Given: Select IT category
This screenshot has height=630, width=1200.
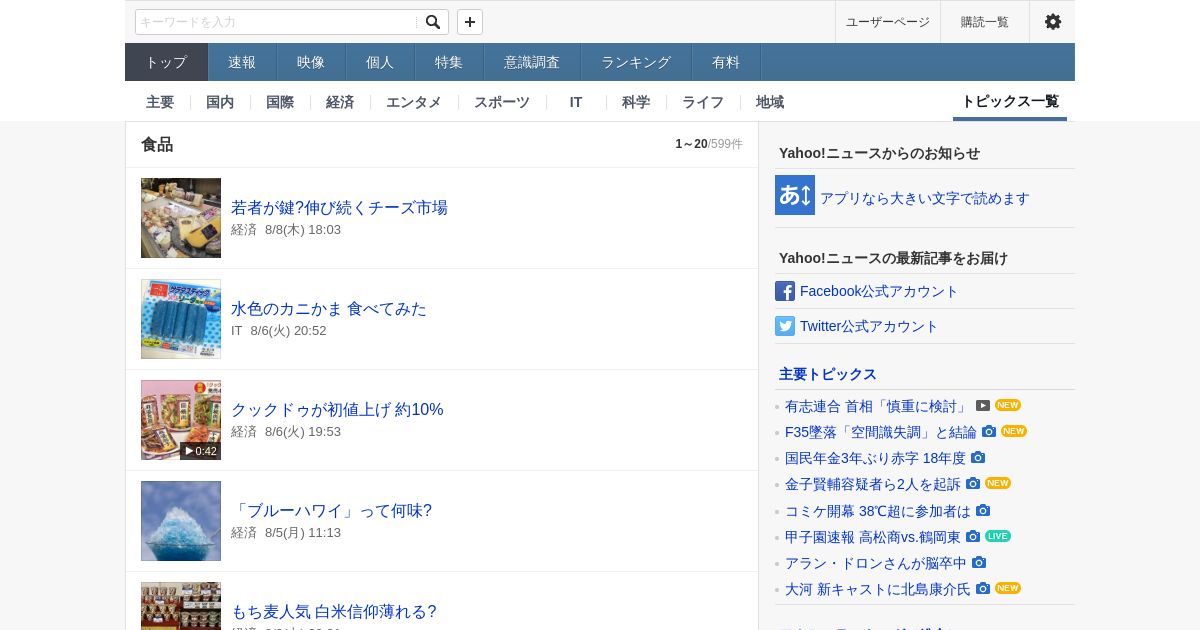Looking at the screenshot, I should tap(576, 102).
